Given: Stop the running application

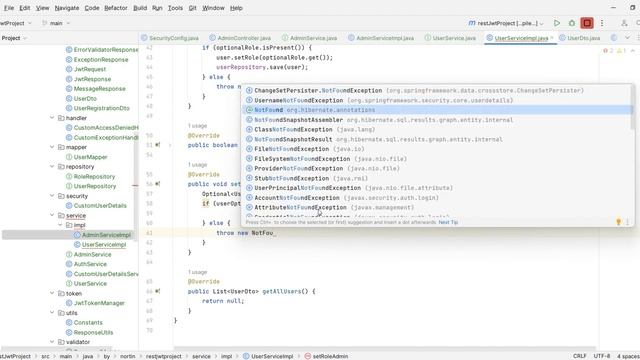Looking at the screenshot, I should point(587,23).
